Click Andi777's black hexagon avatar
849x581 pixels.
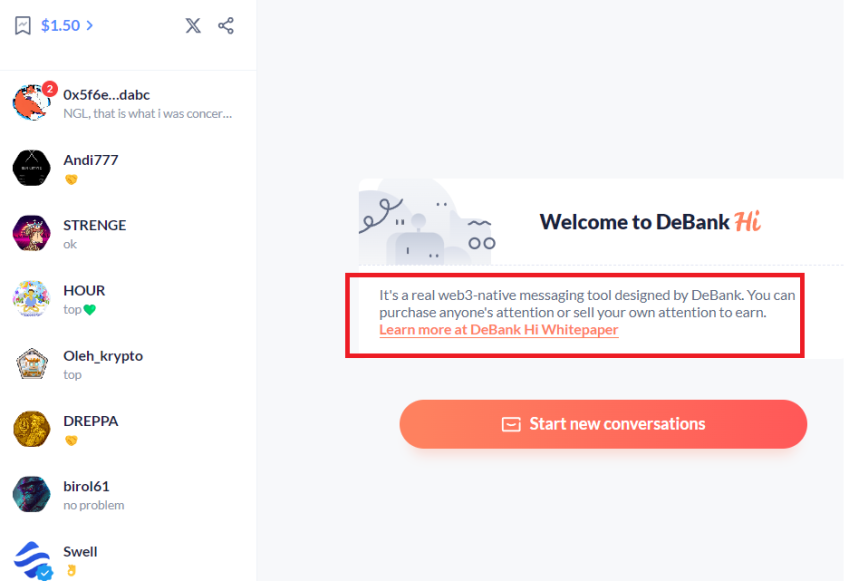coord(31,168)
